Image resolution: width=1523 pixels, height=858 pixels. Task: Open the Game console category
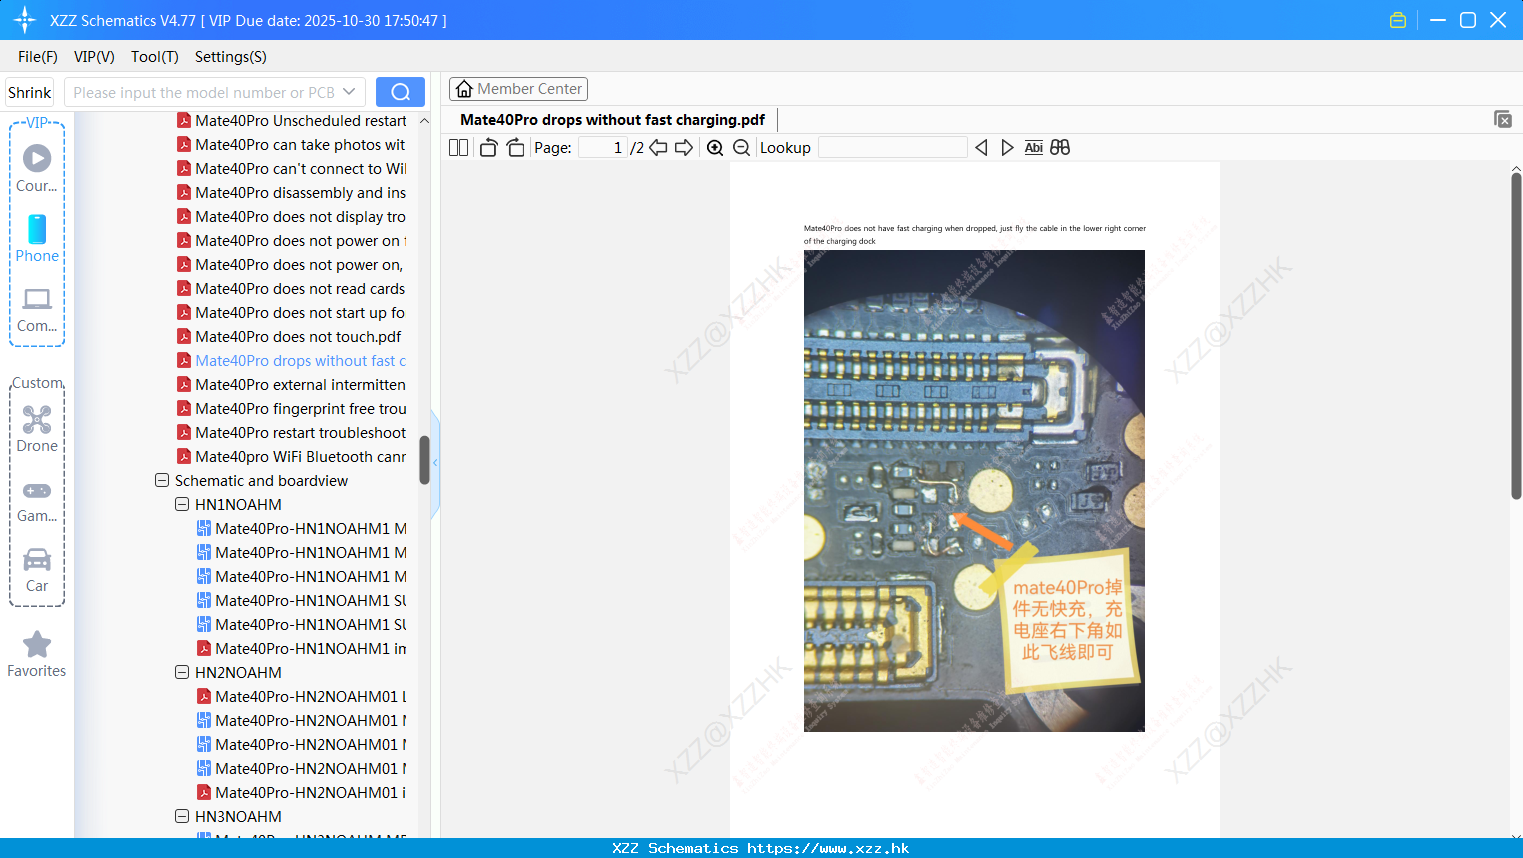[x=37, y=500]
